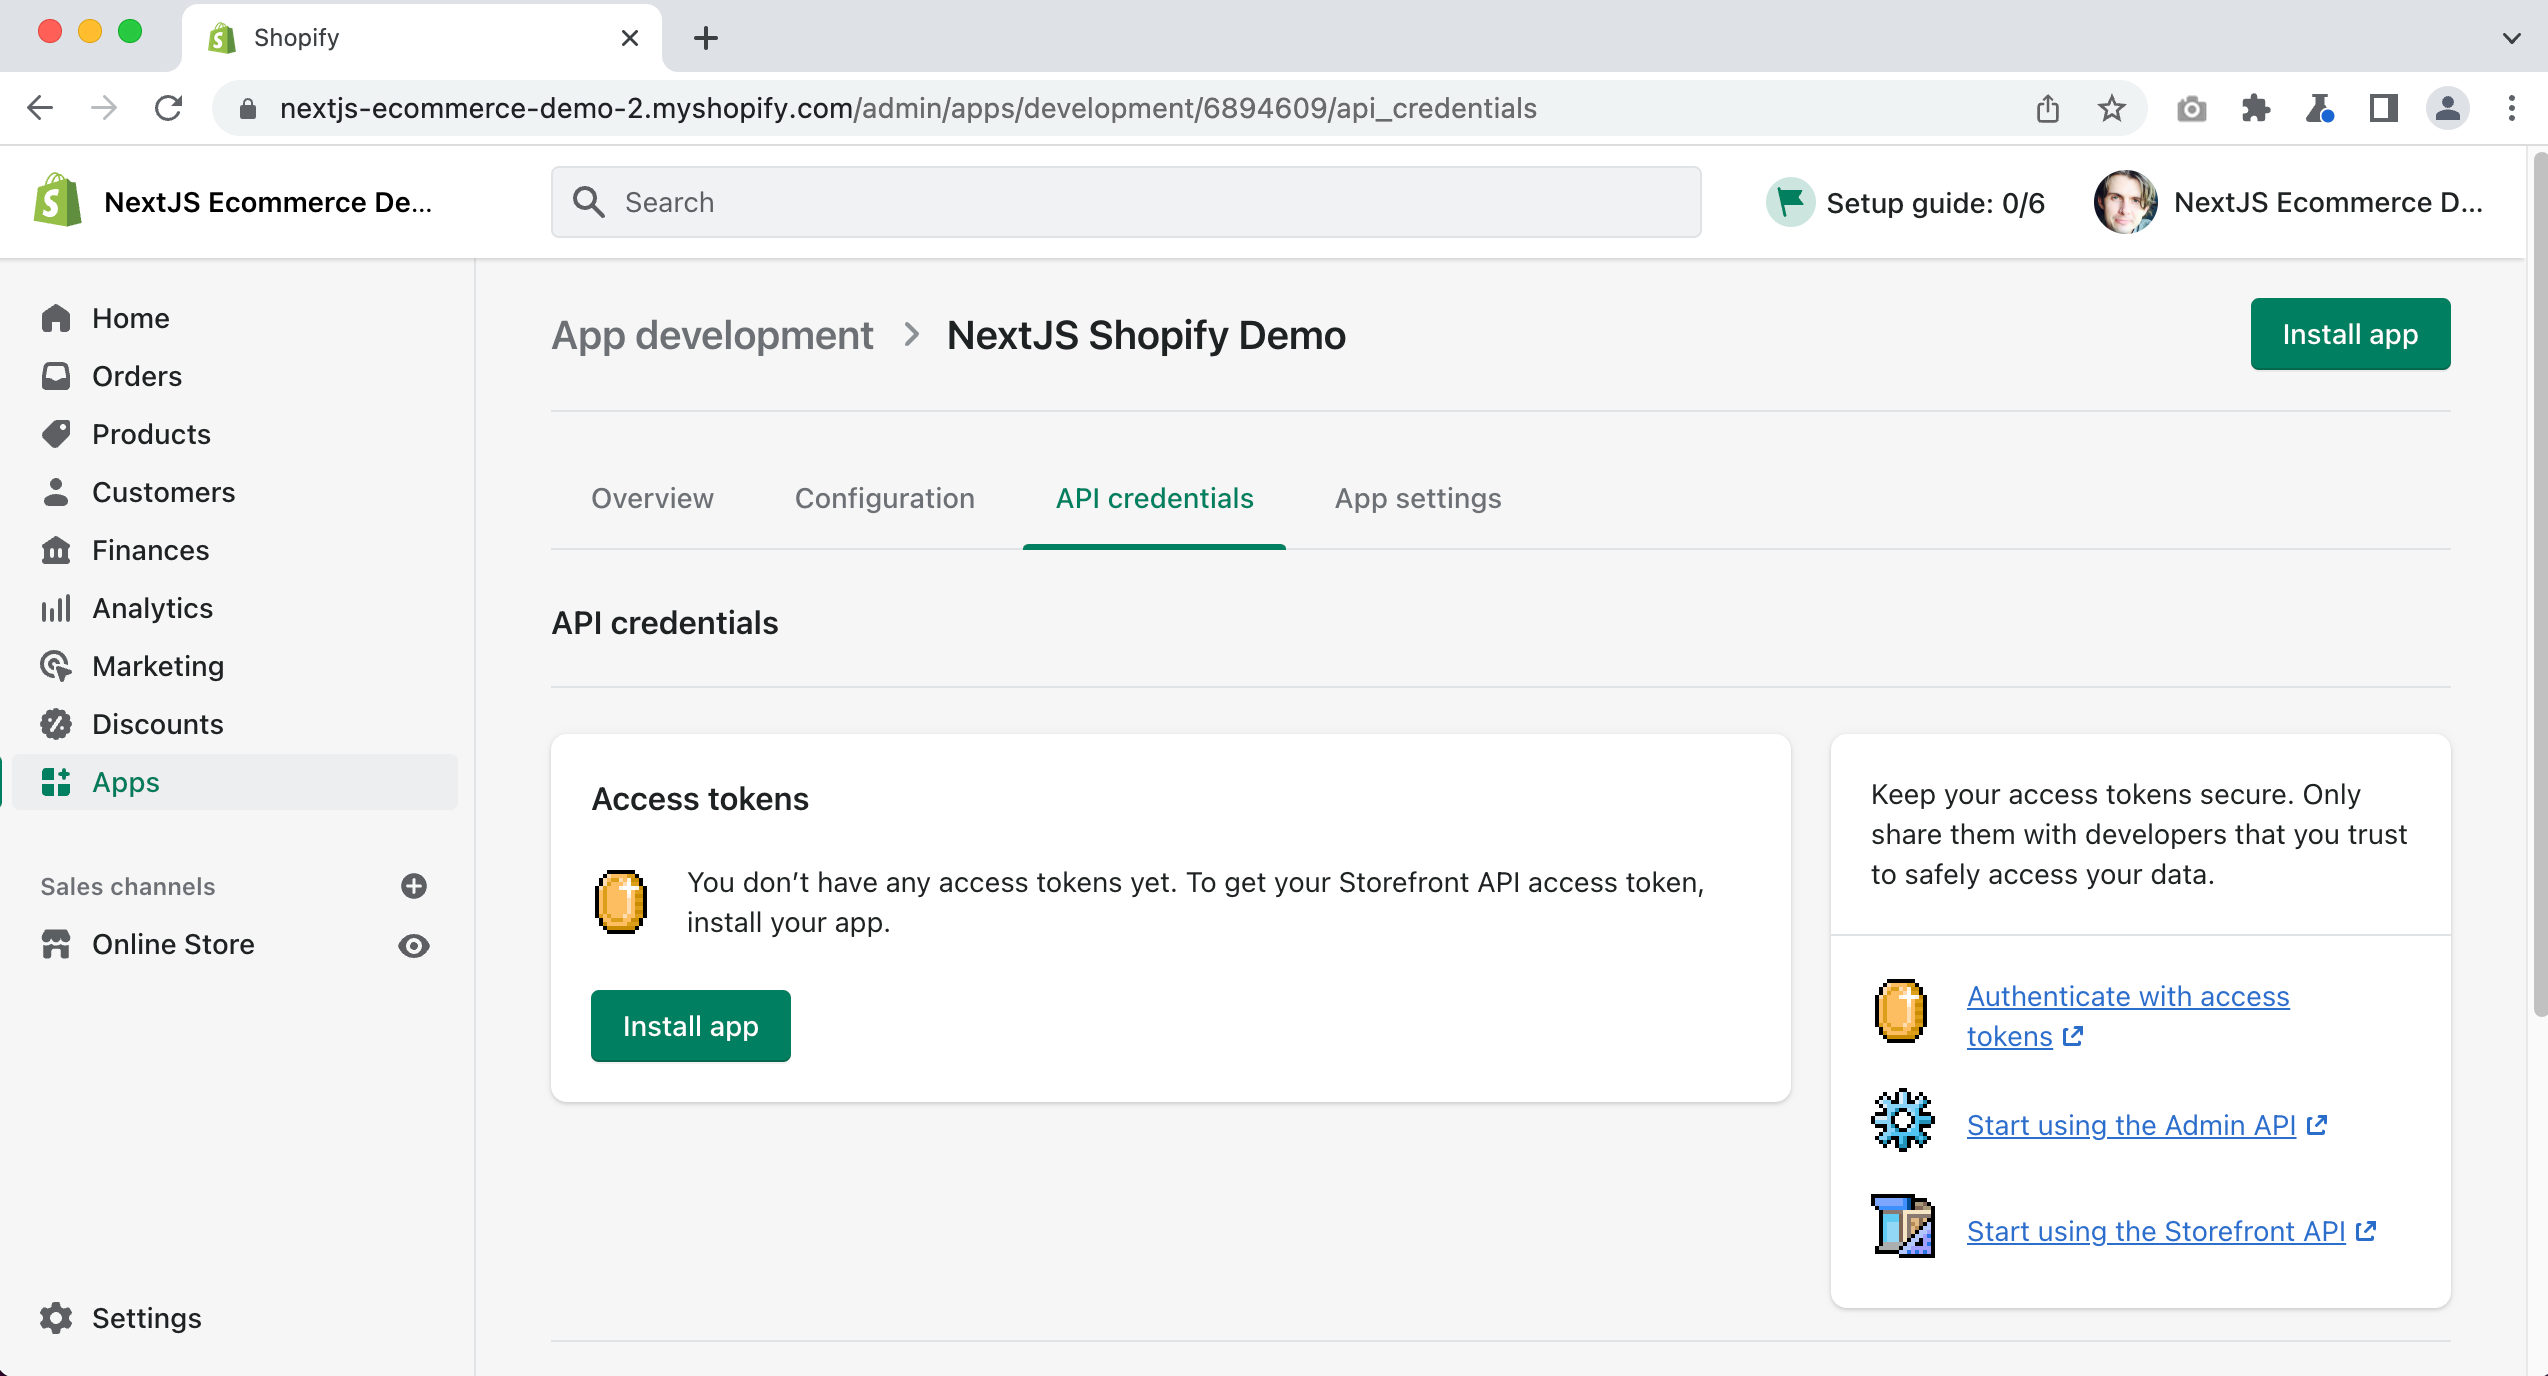Switch to the Overview tab
Image resolution: width=2548 pixels, height=1376 pixels.
[x=652, y=498]
